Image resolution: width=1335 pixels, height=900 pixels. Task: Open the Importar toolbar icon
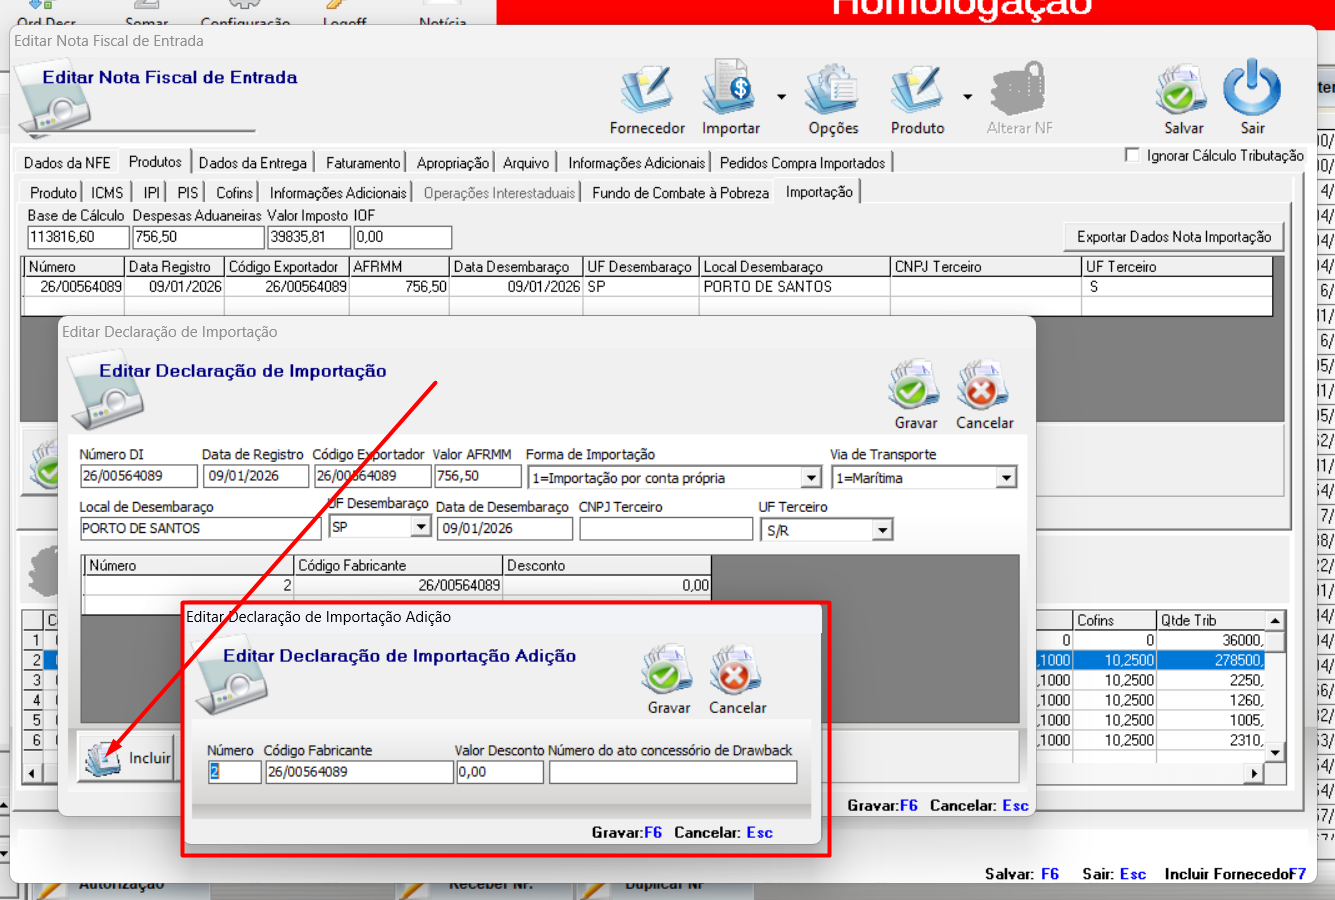[x=729, y=90]
